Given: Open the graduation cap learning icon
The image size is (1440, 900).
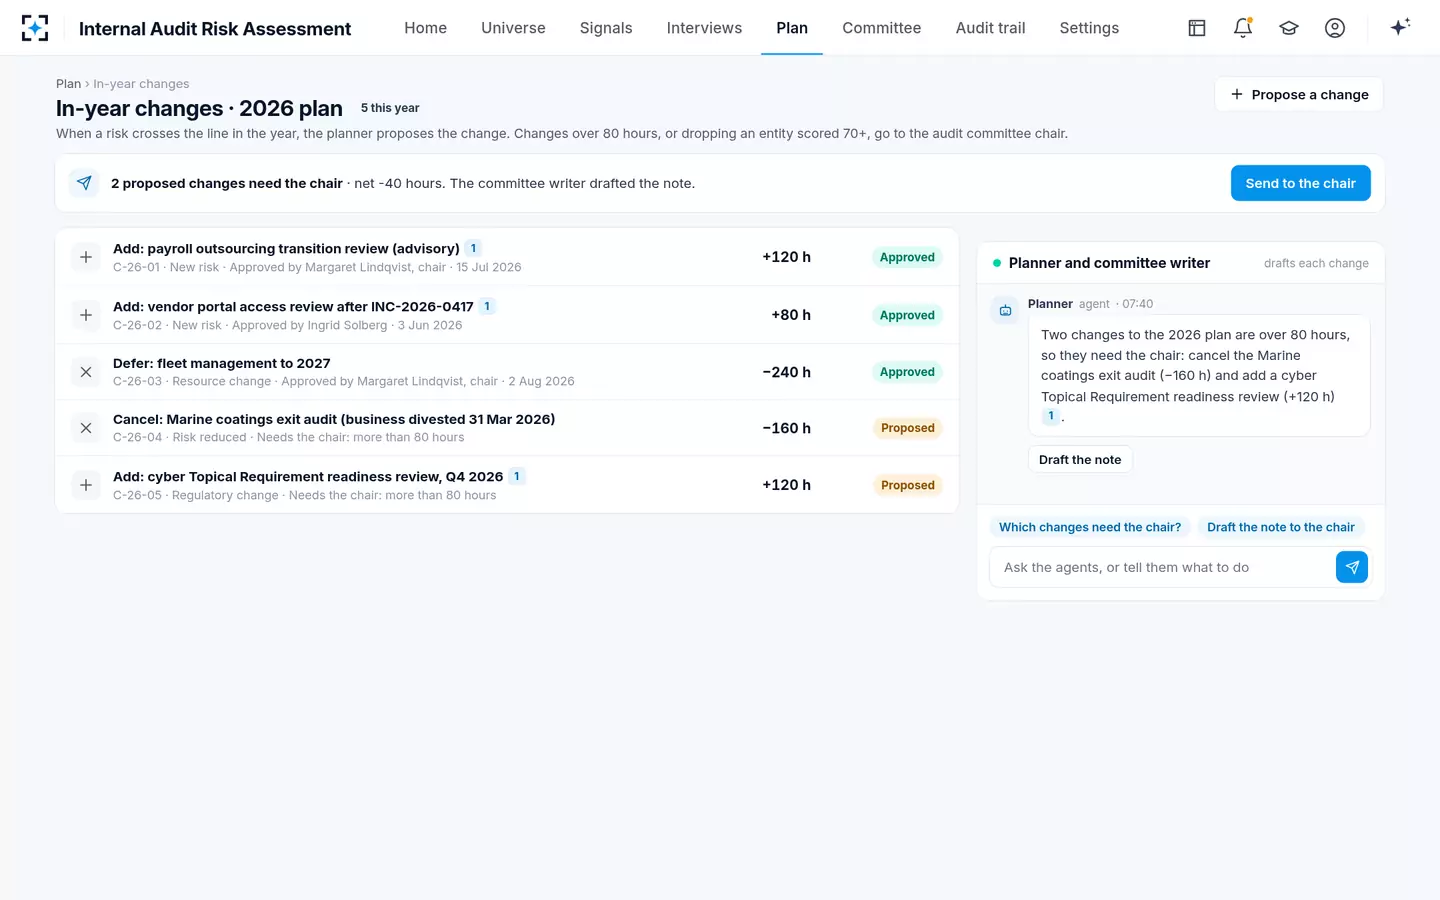Looking at the screenshot, I should tap(1289, 28).
